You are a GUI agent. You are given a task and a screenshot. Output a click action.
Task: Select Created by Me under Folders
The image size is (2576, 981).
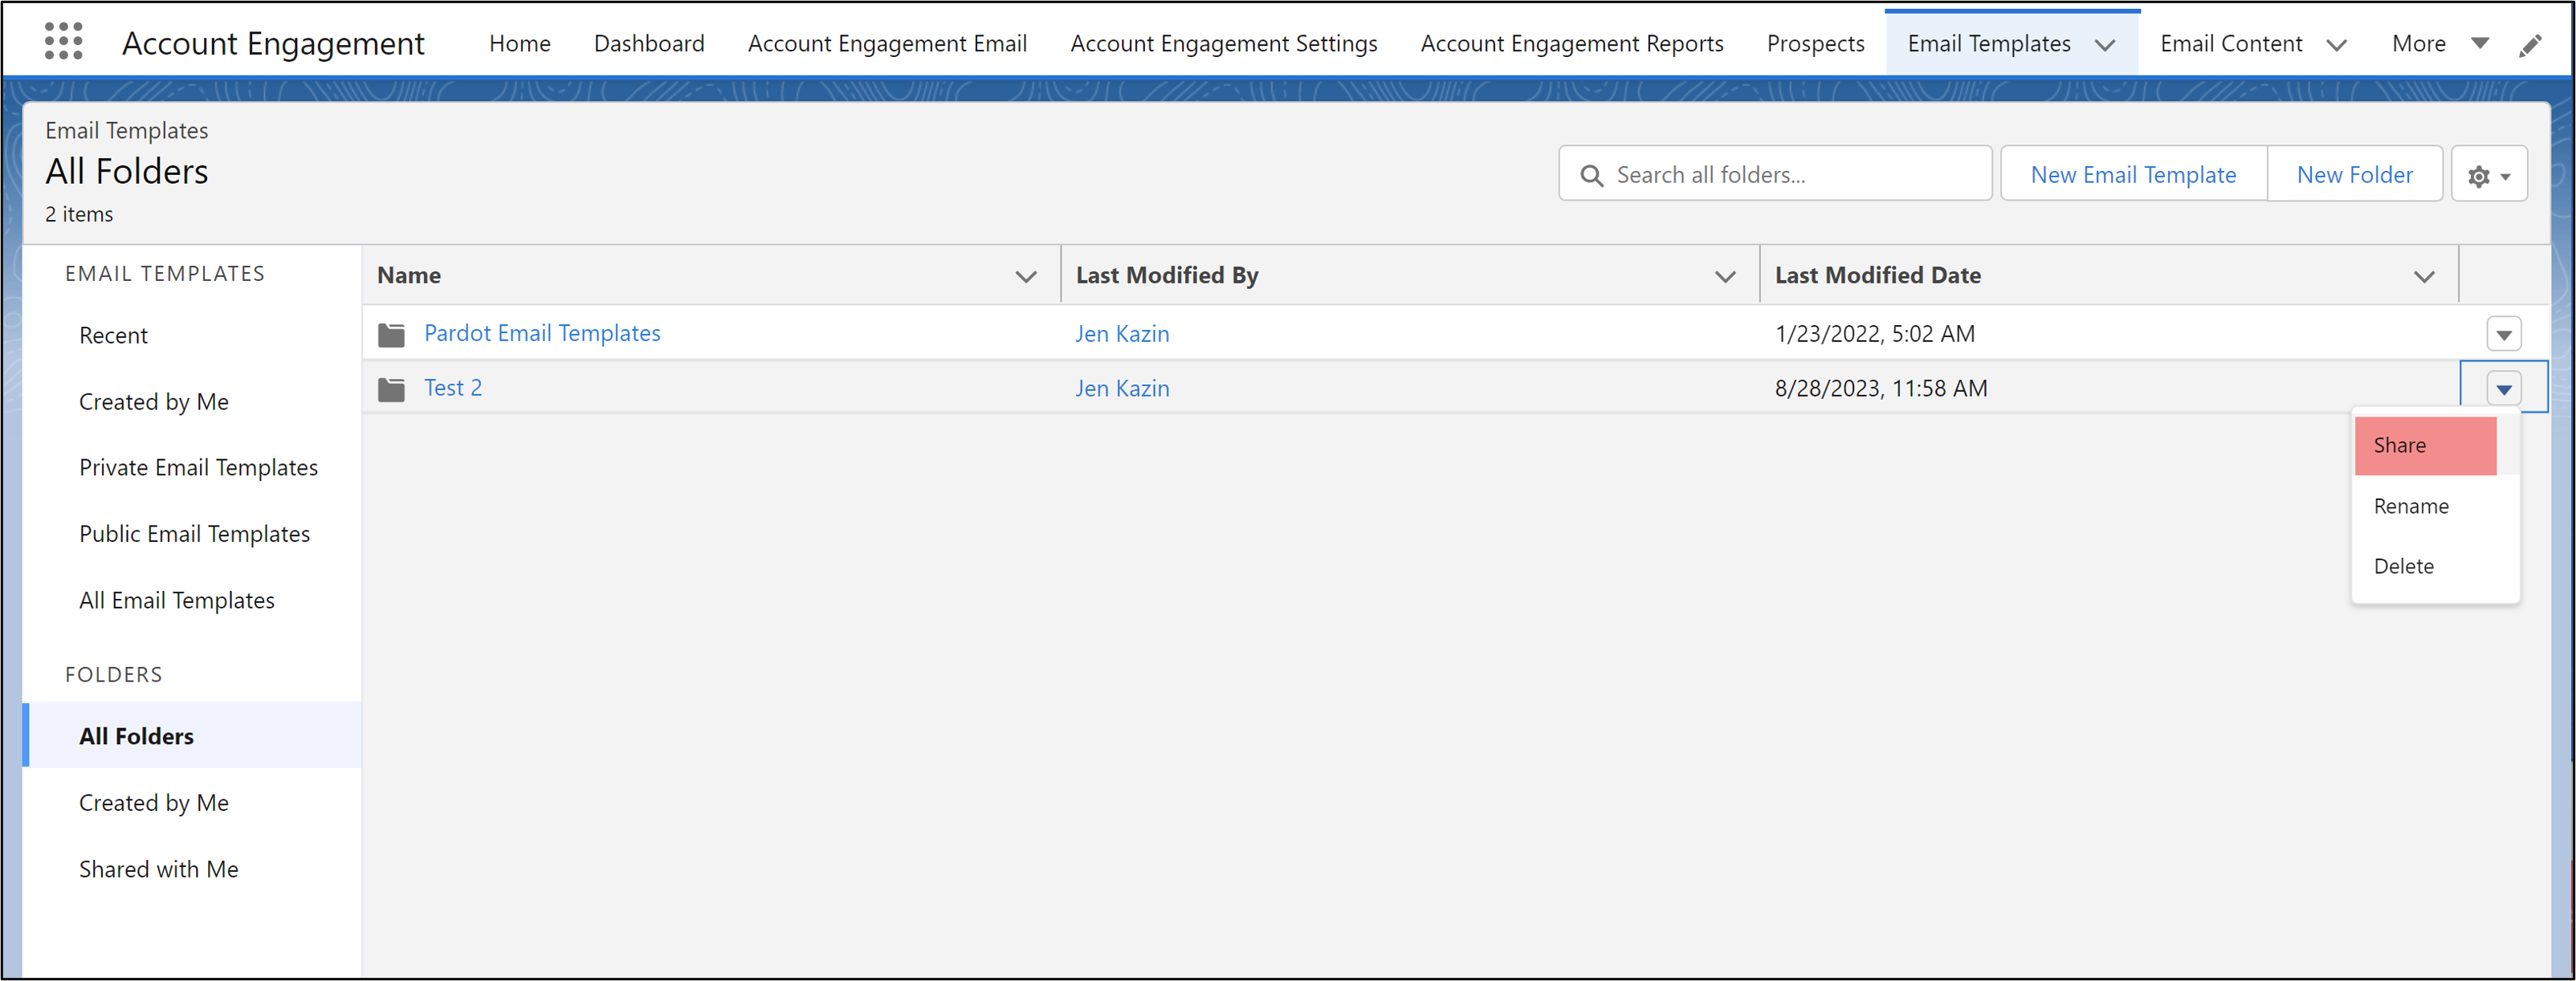pyautogui.click(x=154, y=803)
